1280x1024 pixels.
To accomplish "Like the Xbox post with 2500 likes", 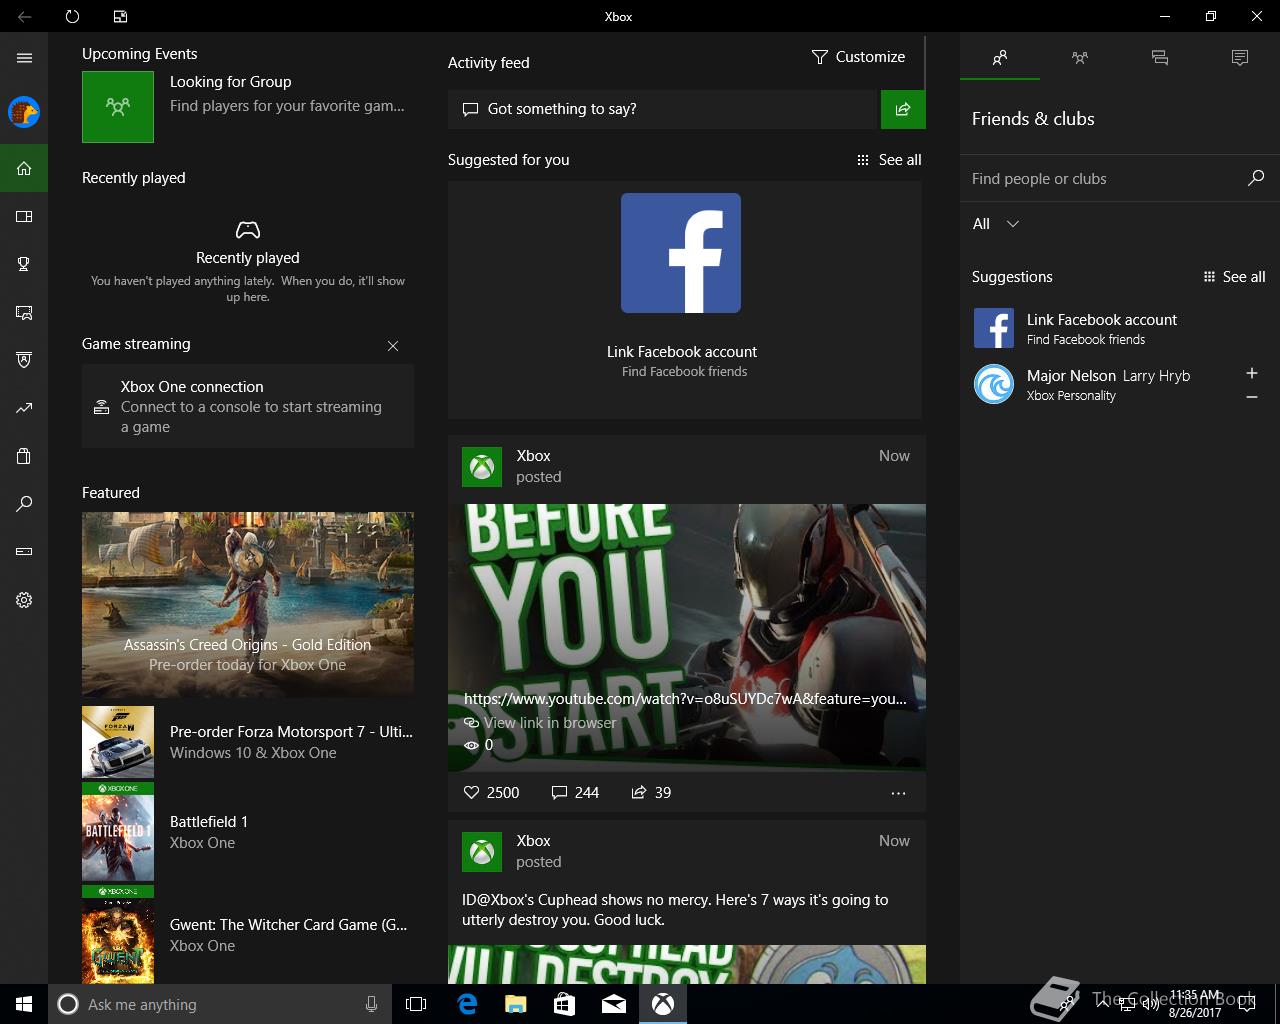I will pos(491,792).
